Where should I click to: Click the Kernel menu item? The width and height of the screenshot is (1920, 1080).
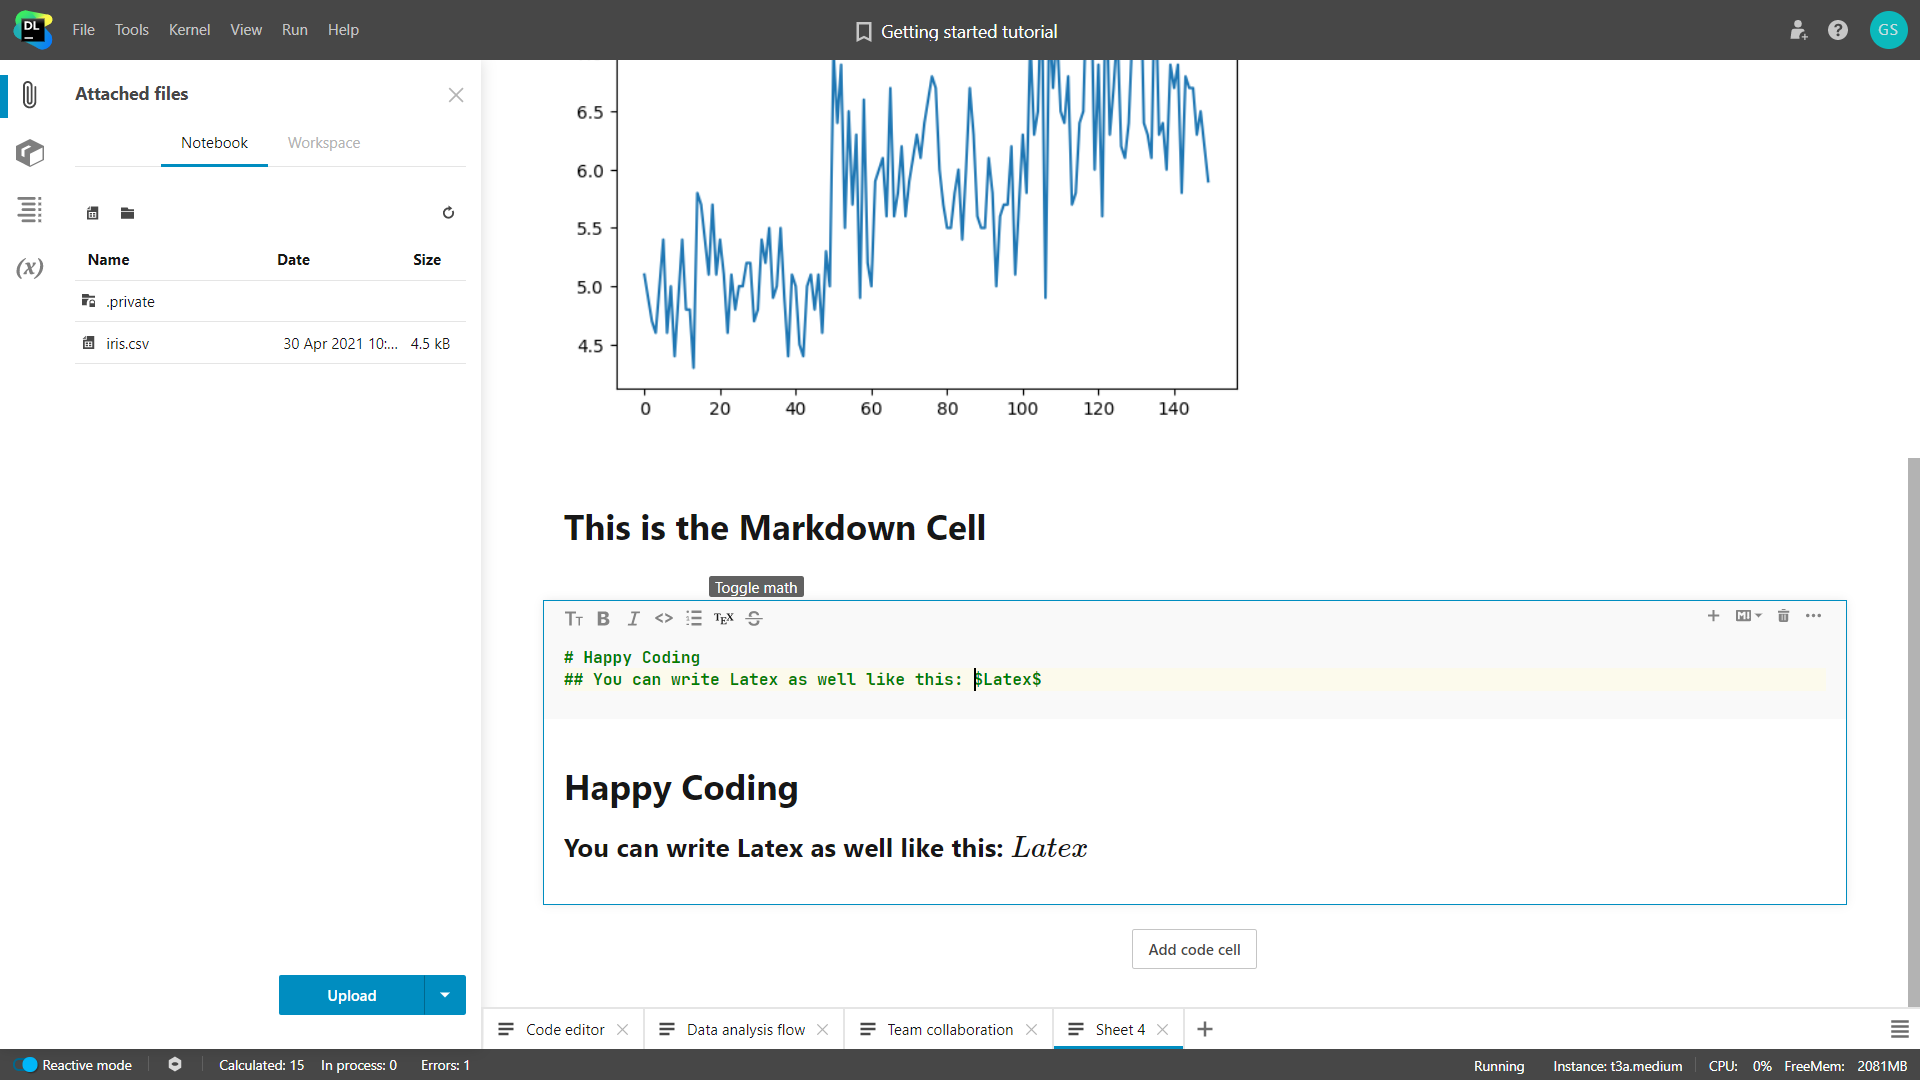[x=187, y=29]
